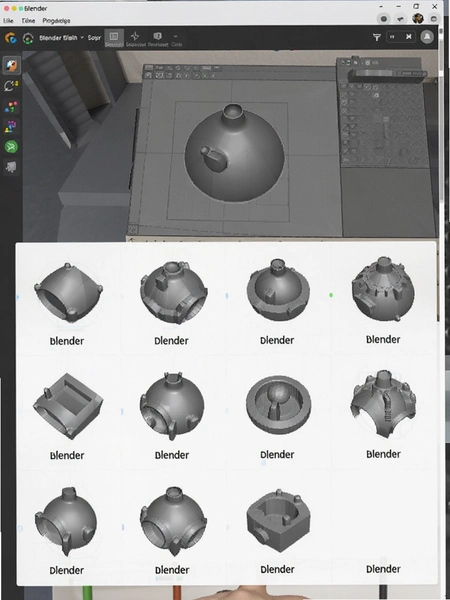Select the hollow square block model
Image resolution: width=450 pixels, height=600 pixels.
pyautogui.click(x=279, y=520)
